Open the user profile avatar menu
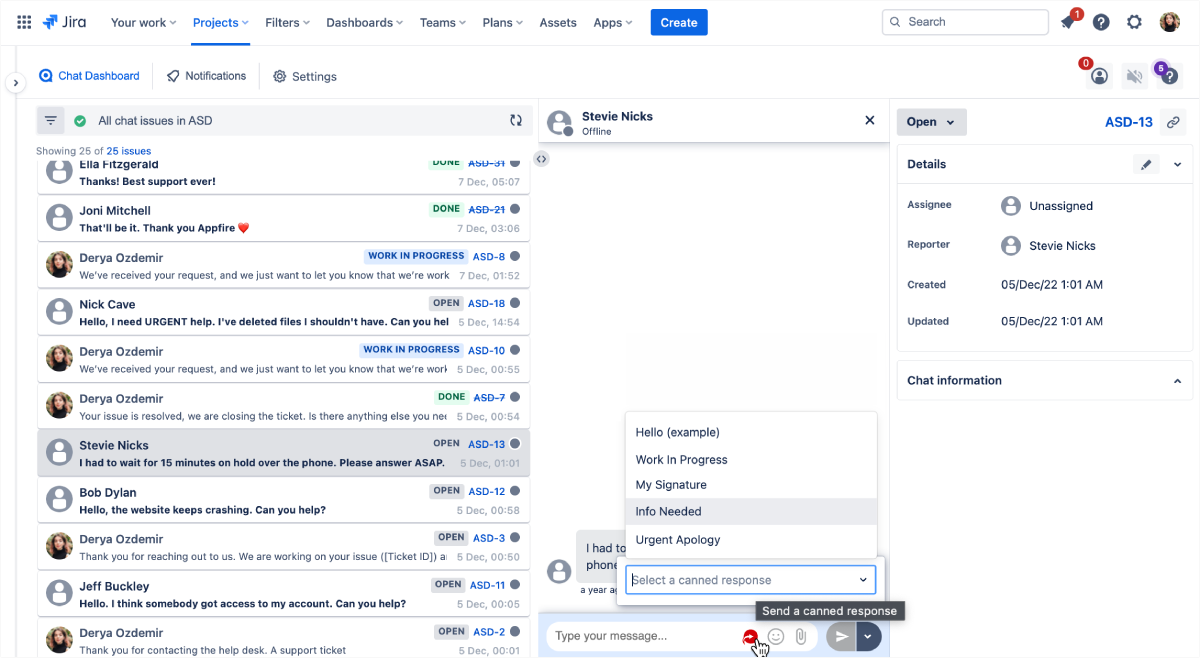 pos(1170,22)
